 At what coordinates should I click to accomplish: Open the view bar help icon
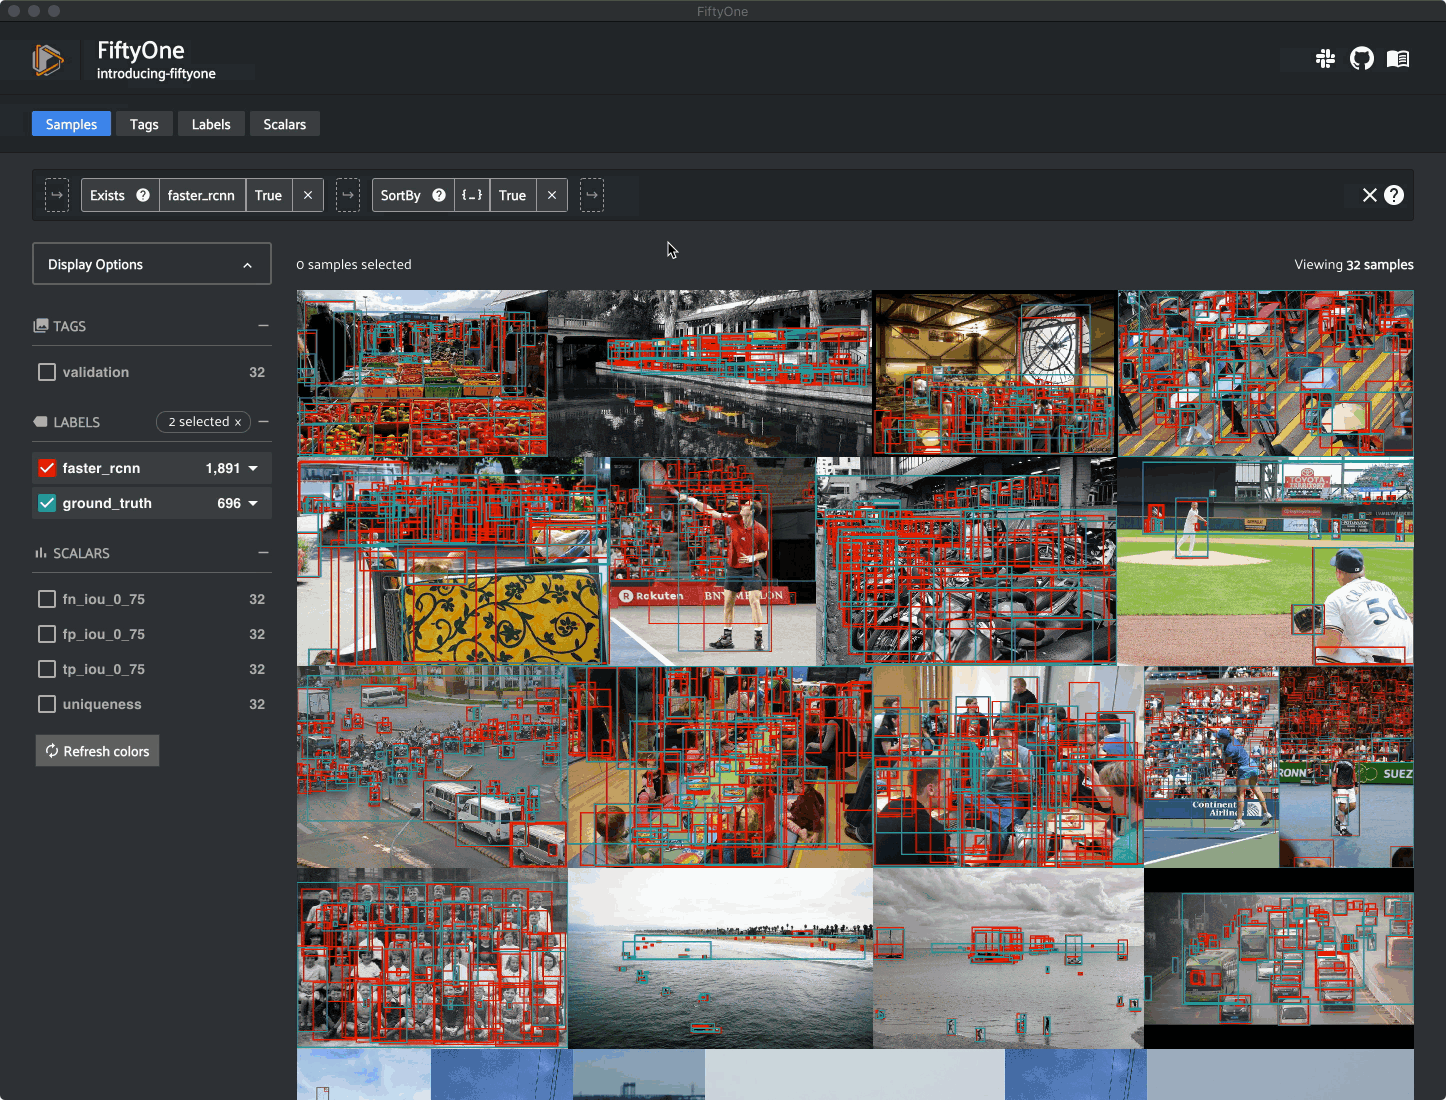(x=1394, y=195)
